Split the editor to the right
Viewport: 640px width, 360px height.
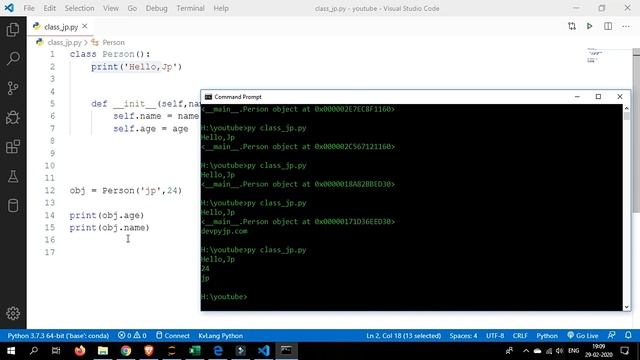pyautogui.click(x=608, y=26)
